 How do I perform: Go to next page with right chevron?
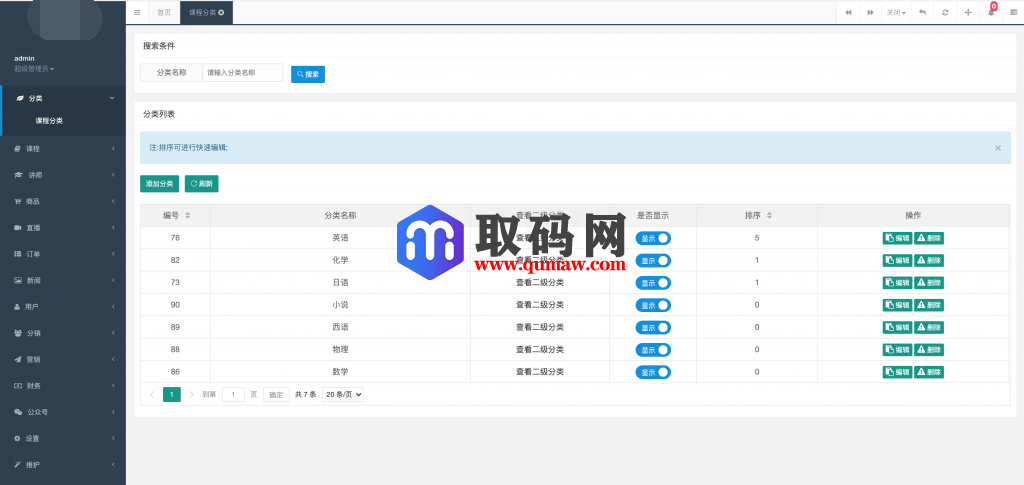(191, 394)
